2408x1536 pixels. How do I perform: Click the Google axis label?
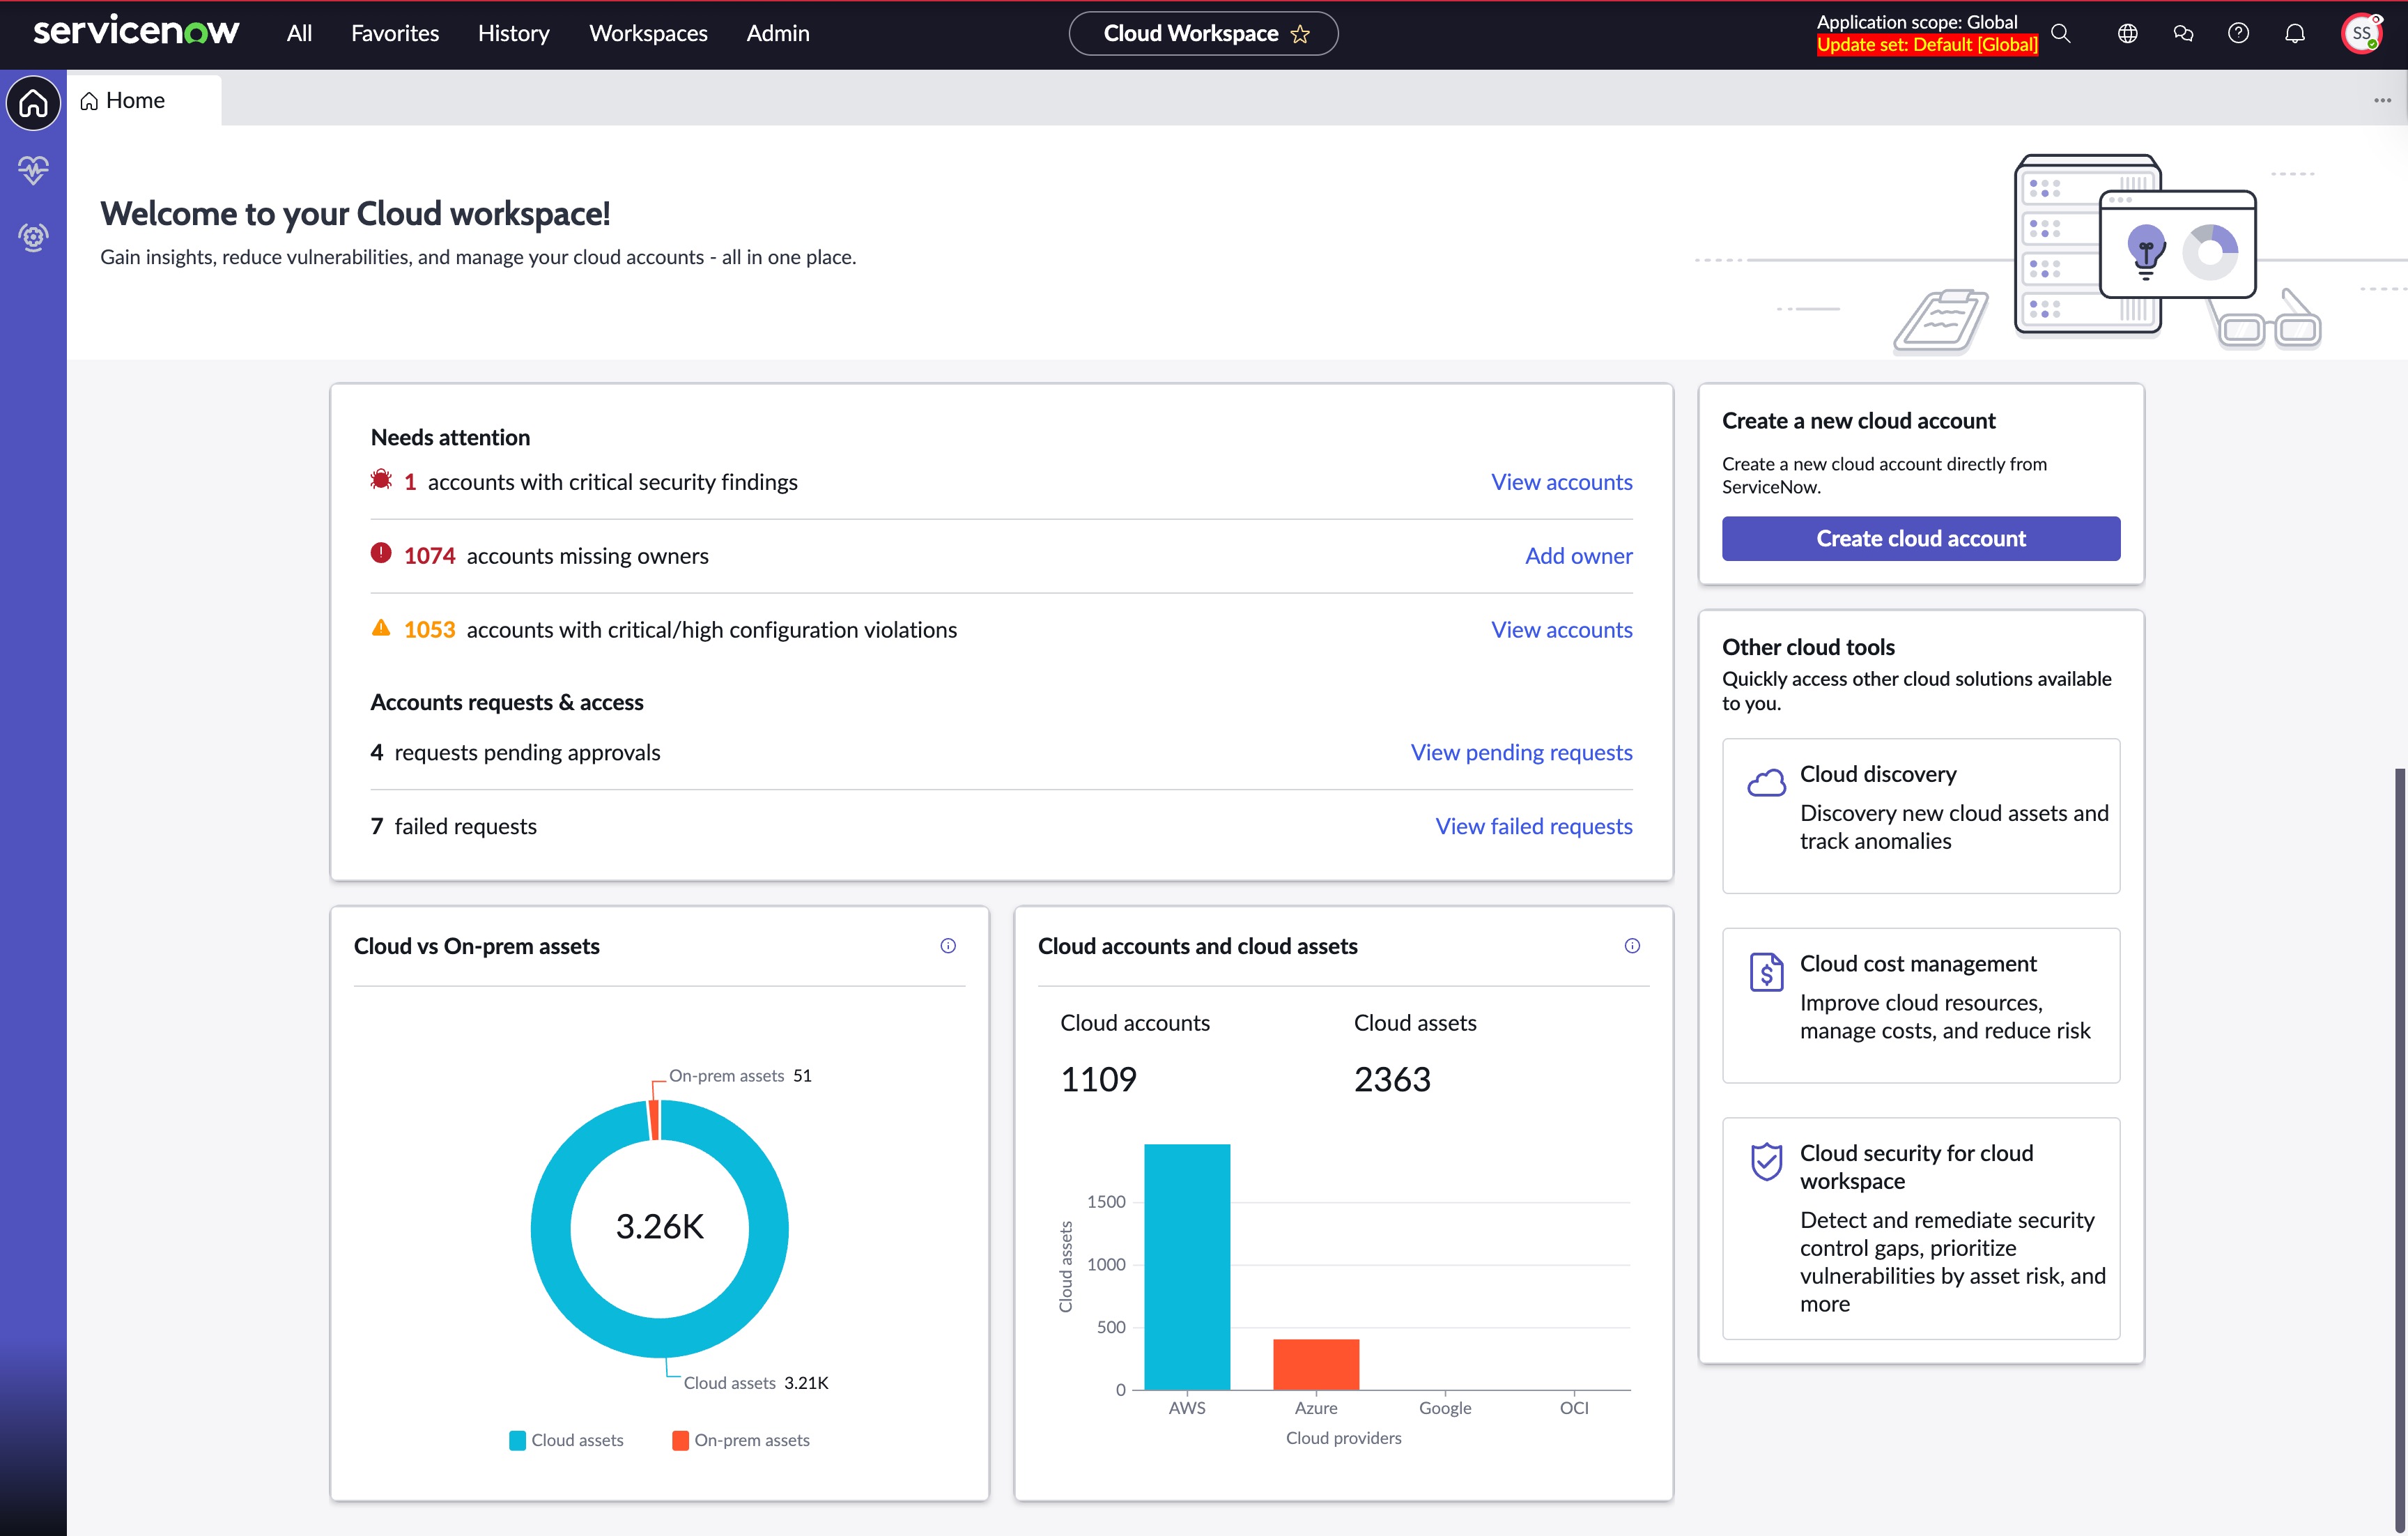(x=1445, y=1408)
